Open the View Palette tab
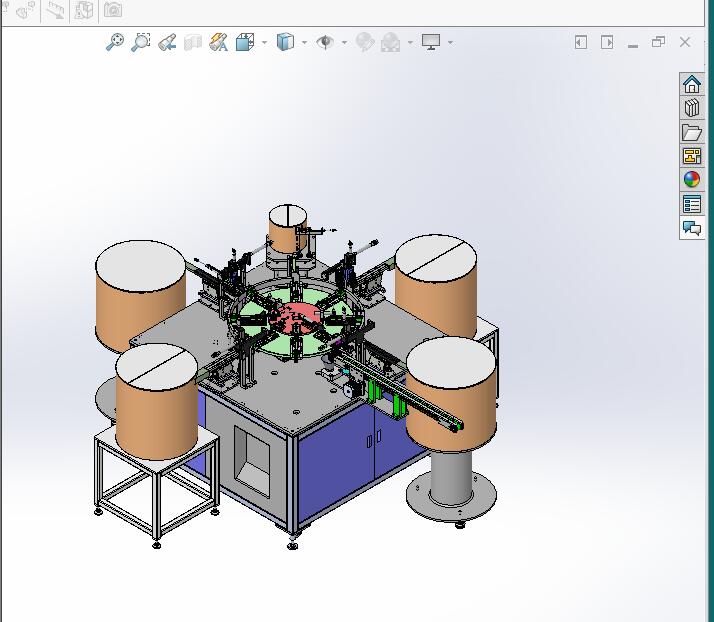 tap(692, 156)
